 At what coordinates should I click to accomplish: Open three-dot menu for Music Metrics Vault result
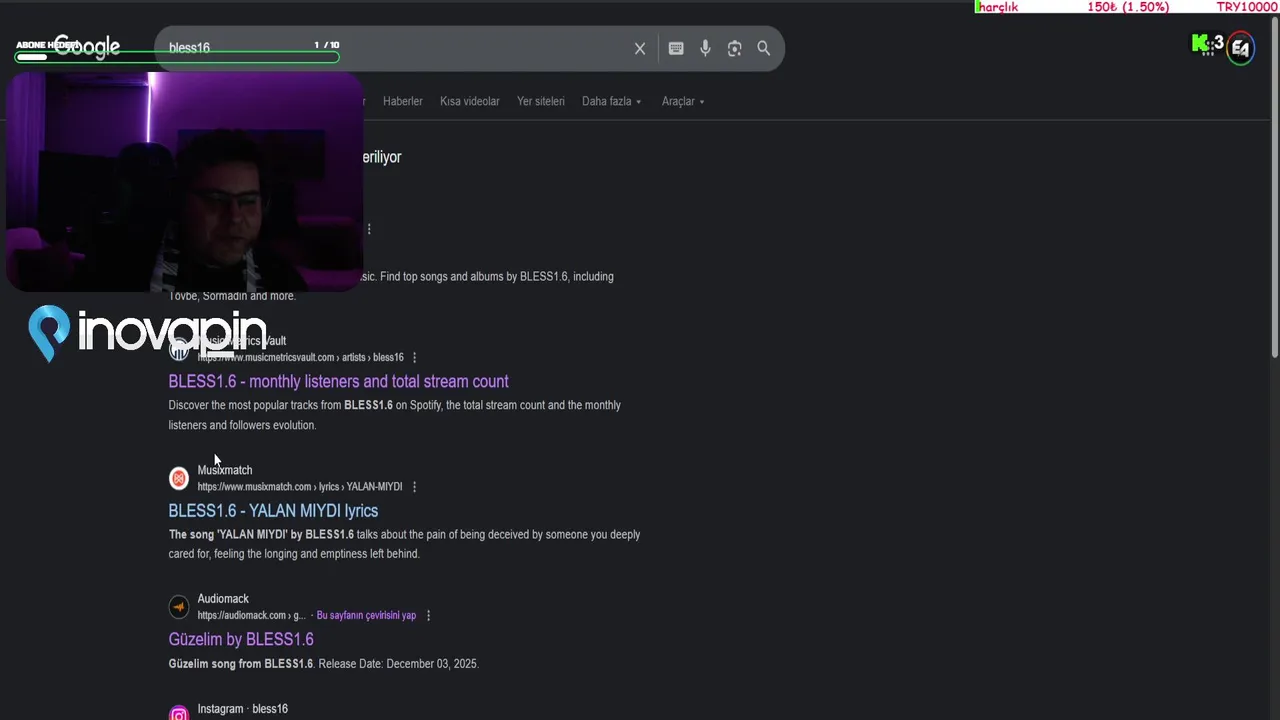click(414, 358)
